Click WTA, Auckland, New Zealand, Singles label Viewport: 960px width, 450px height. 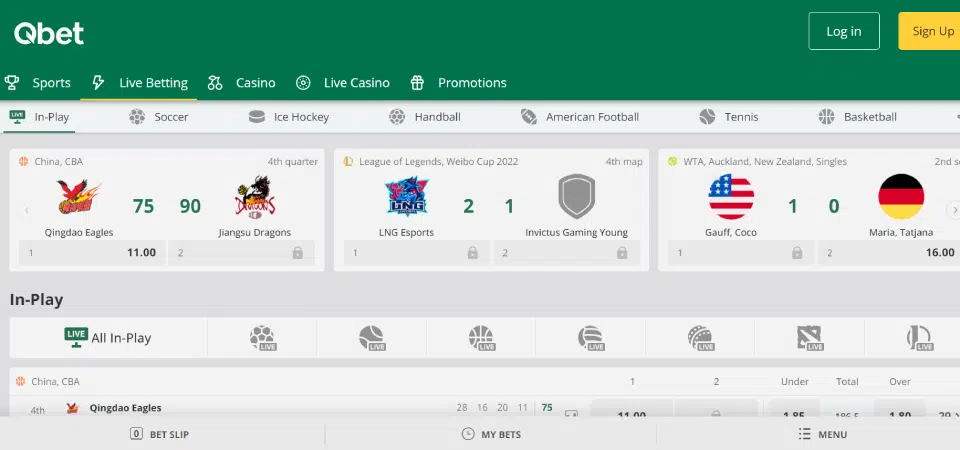765,162
